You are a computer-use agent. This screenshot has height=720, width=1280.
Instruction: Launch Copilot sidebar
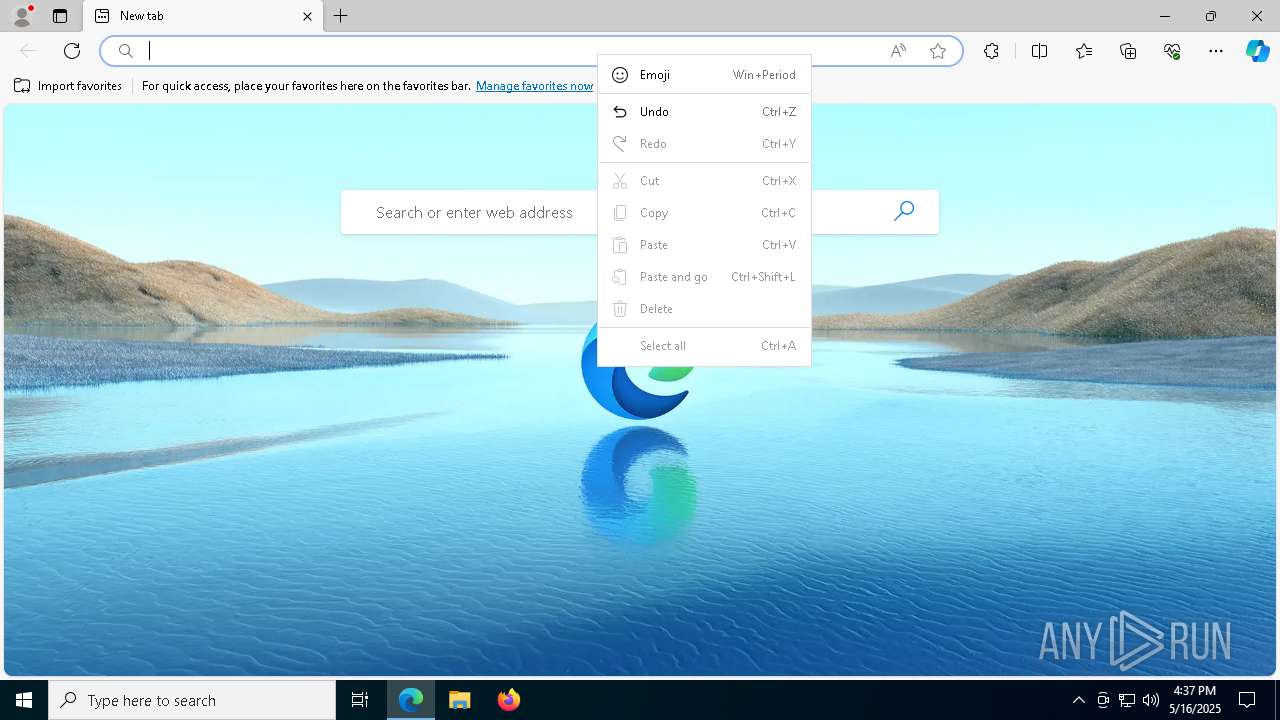(x=1257, y=51)
